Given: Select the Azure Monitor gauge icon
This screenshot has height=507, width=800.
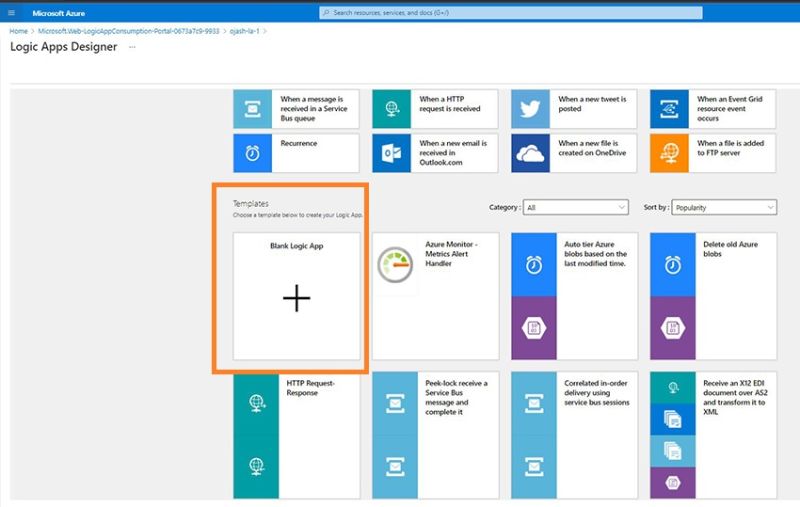Looking at the screenshot, I should pos(395,265).
